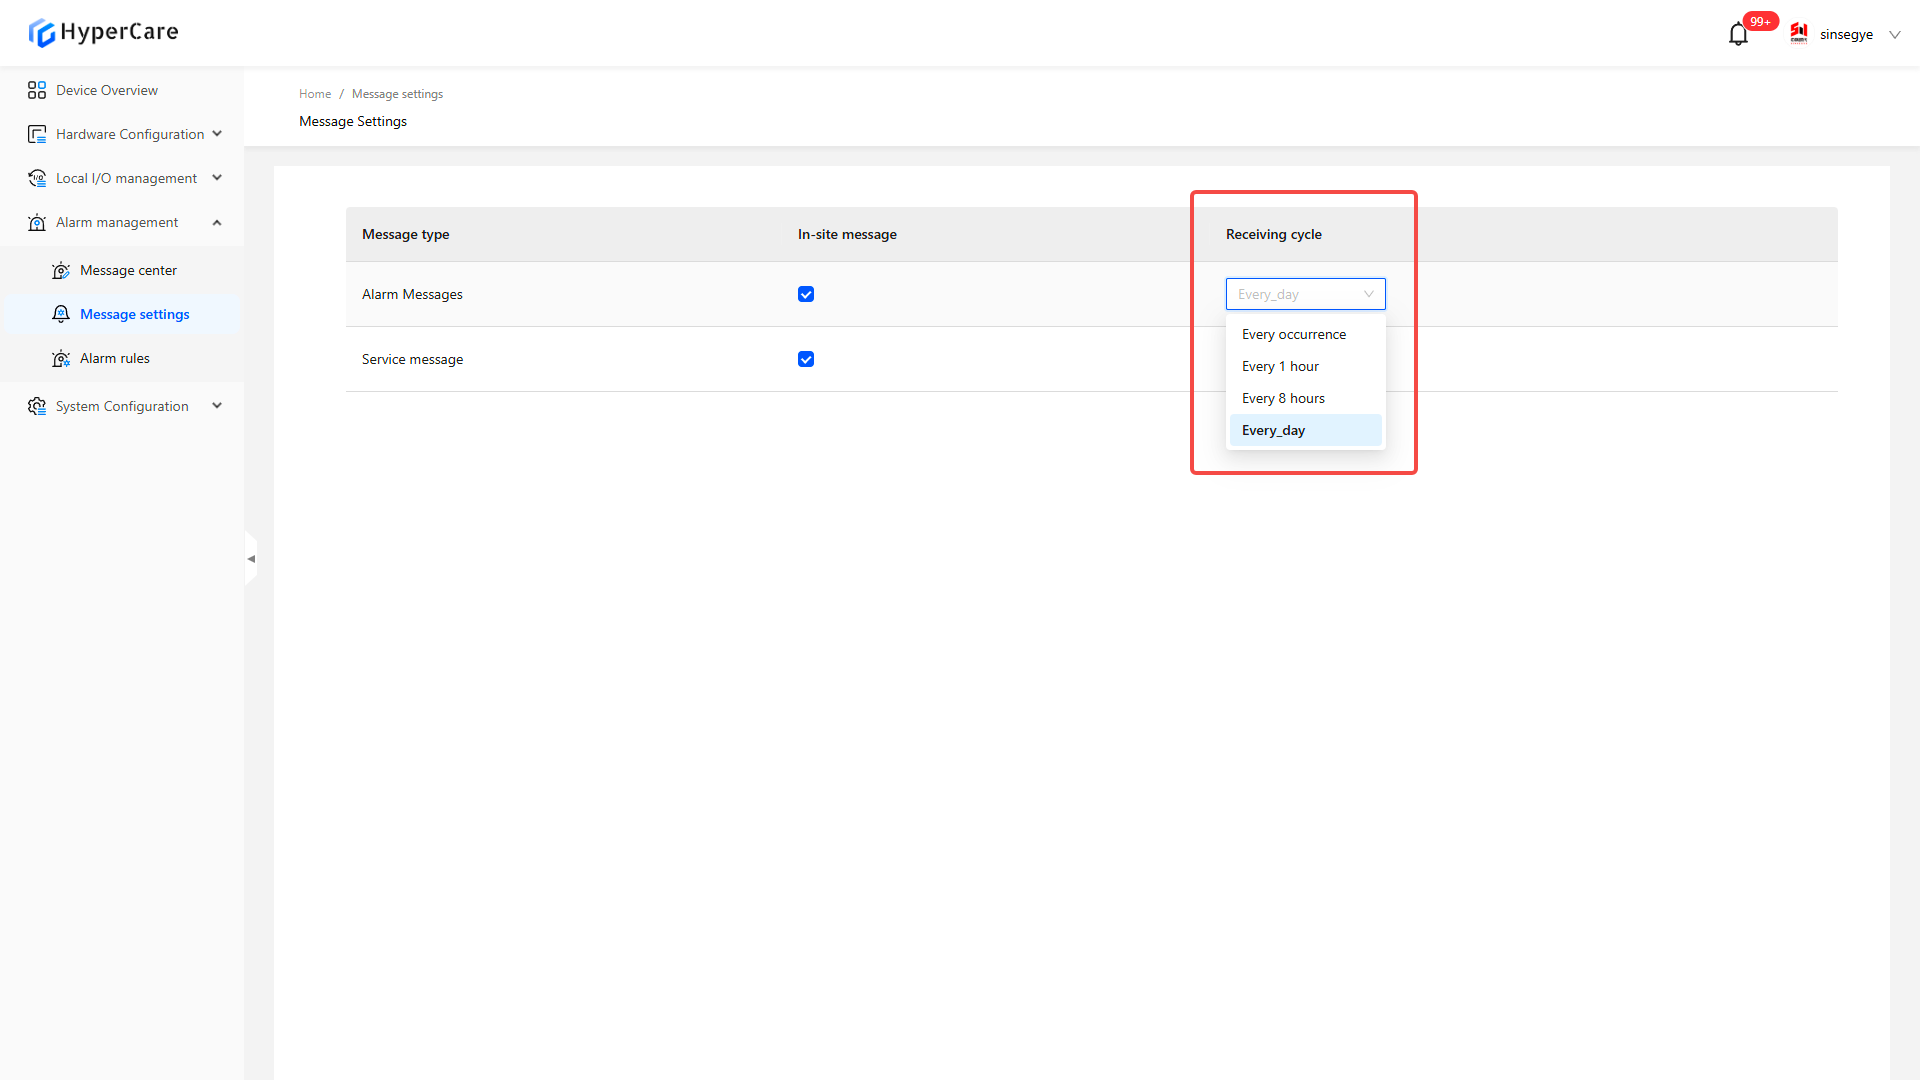Image resolution: width=1920 pixels, height=1080 pixels.
Task: Collapse the sidebar with arrow handle
Action: [x=251, y=559]
